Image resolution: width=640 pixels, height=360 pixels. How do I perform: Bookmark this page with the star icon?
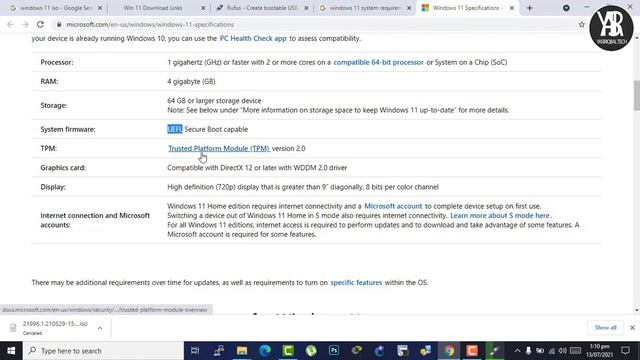[582, 24]
